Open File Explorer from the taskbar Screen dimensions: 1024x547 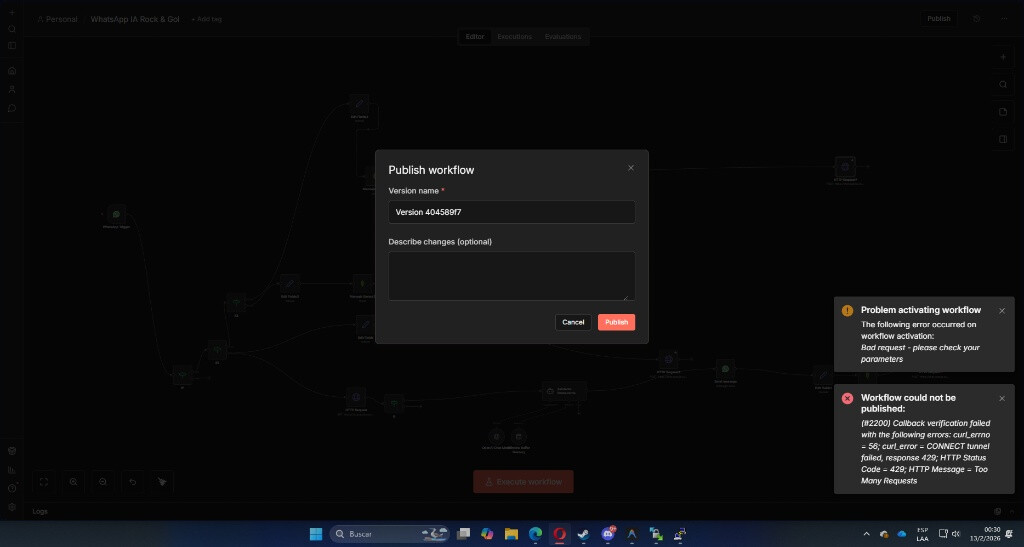[511, 534]
